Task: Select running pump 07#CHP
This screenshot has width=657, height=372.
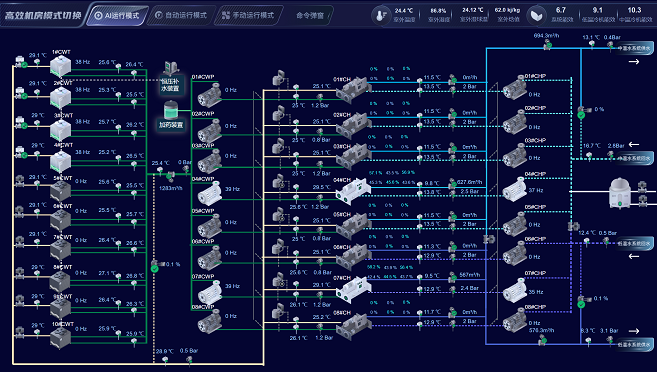Action: 515,290
